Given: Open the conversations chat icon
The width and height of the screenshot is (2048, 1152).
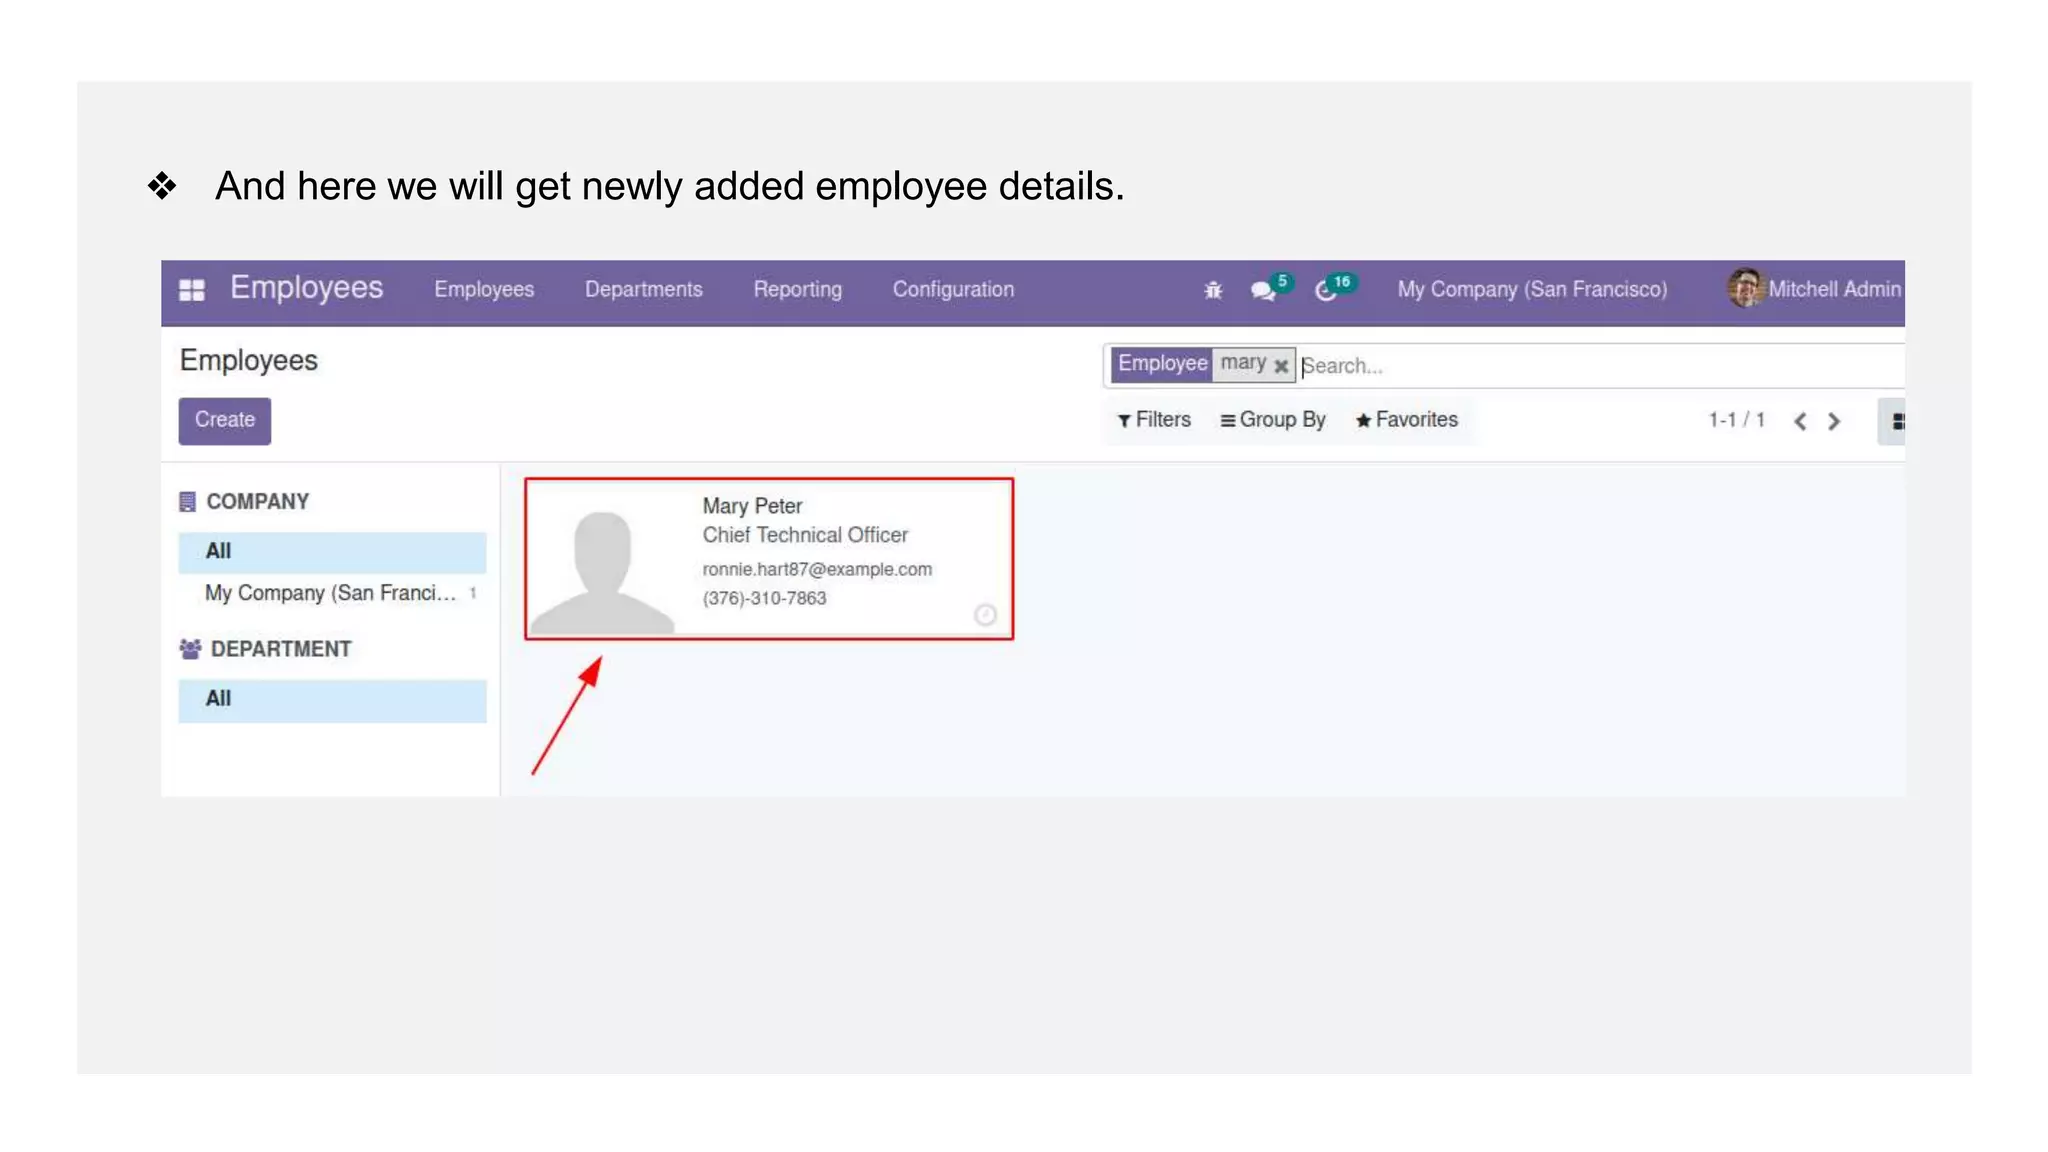Looking at the screenshot, I should (1262, 290).
